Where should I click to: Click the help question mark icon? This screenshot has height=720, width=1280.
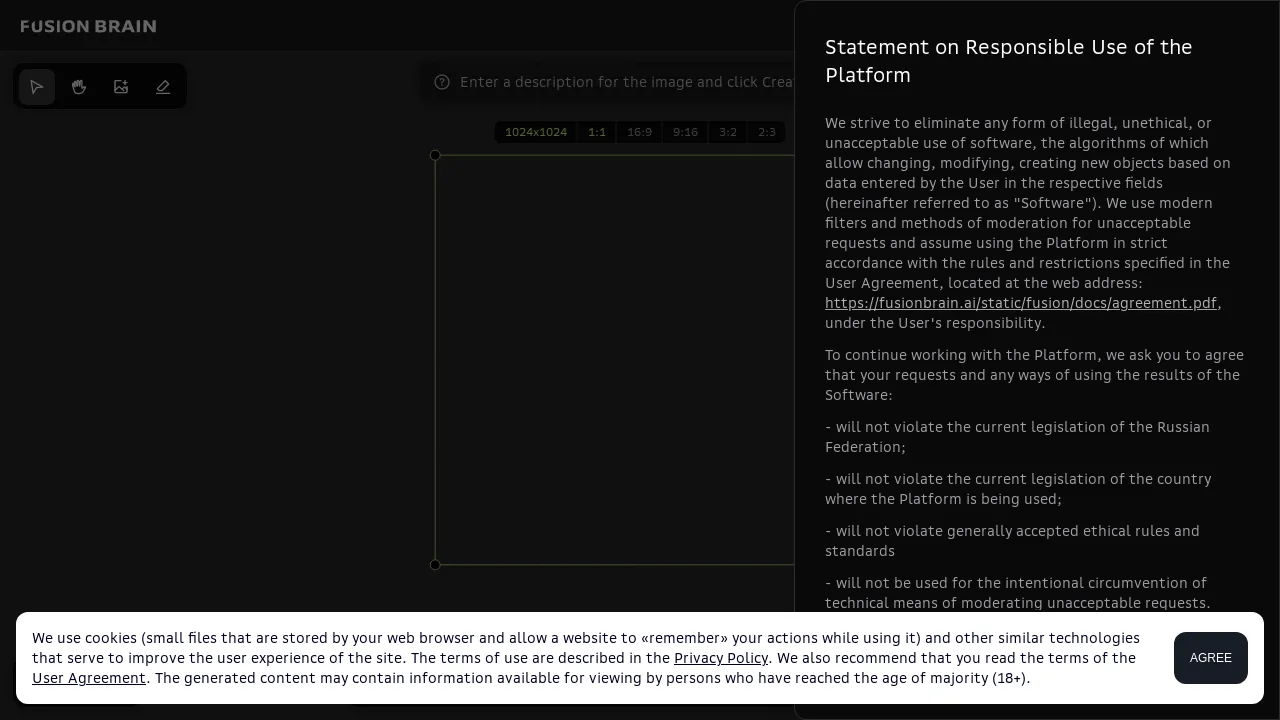[442, 82]
